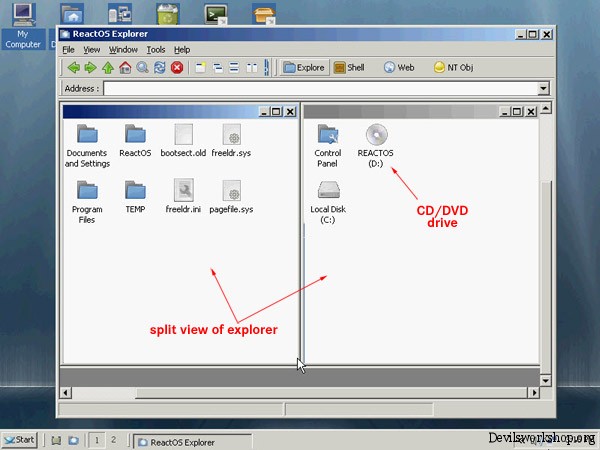Click the NT Obj toolbar button
Viewport: 600px width, 450px height.
pos(454,68)
